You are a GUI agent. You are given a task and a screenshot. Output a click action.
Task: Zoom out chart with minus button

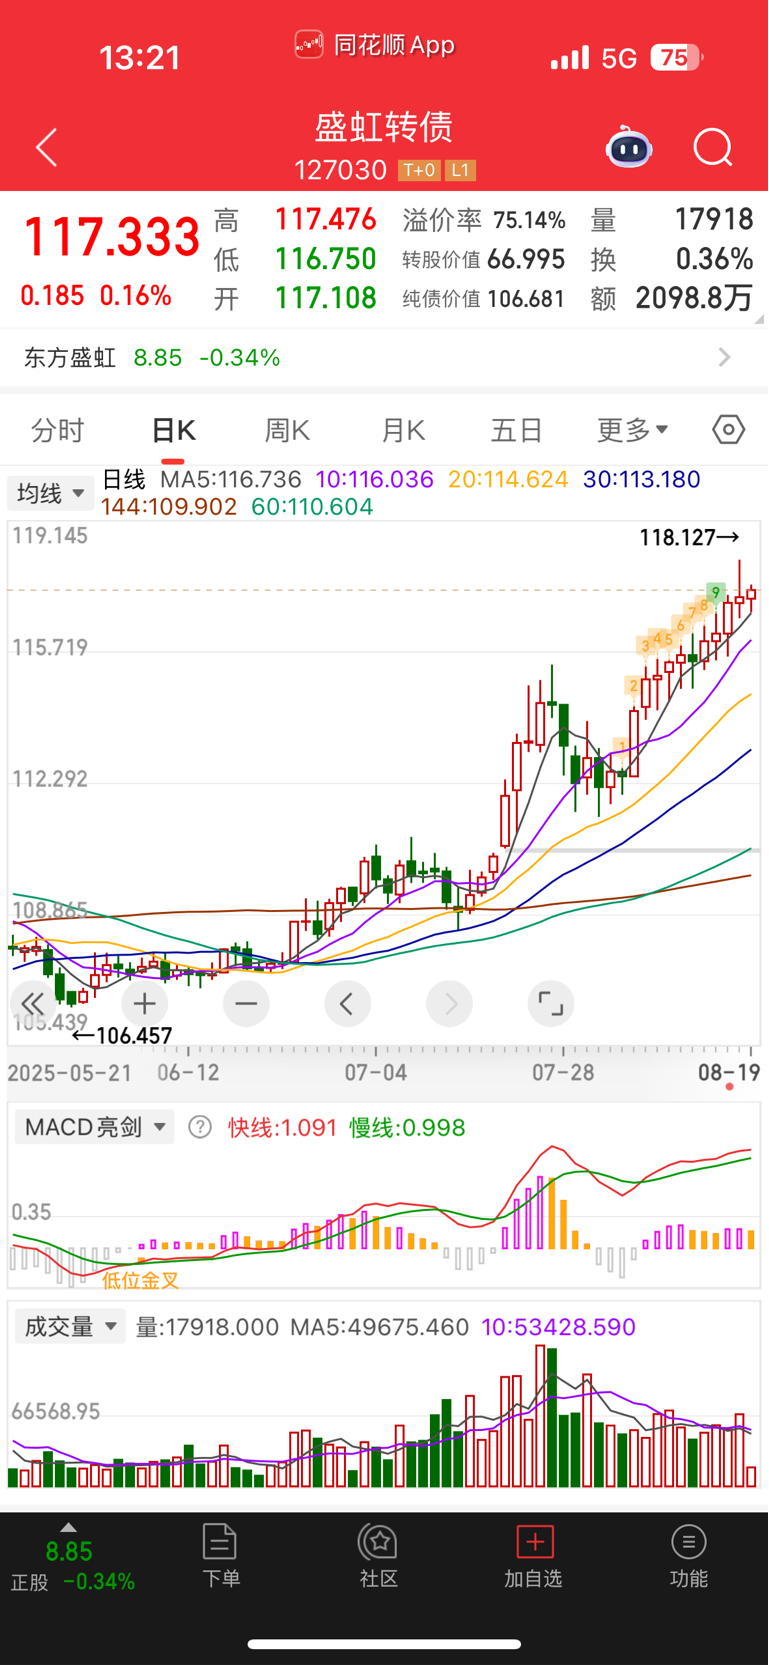pyautogui.click(x=246, y=1003)
